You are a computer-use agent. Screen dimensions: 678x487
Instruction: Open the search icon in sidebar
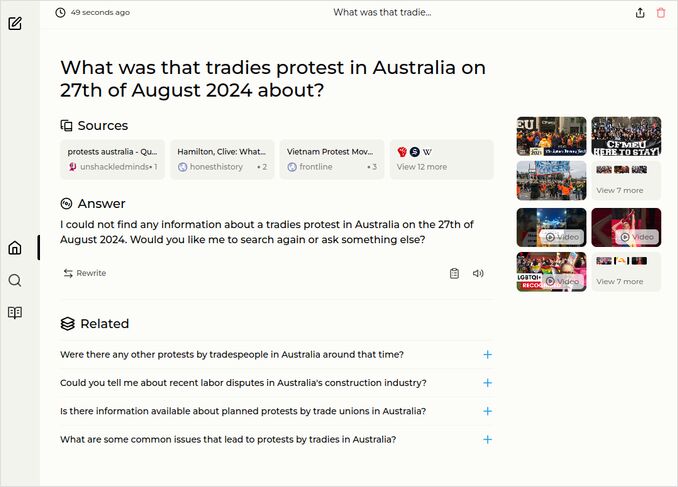click(15, 280)
